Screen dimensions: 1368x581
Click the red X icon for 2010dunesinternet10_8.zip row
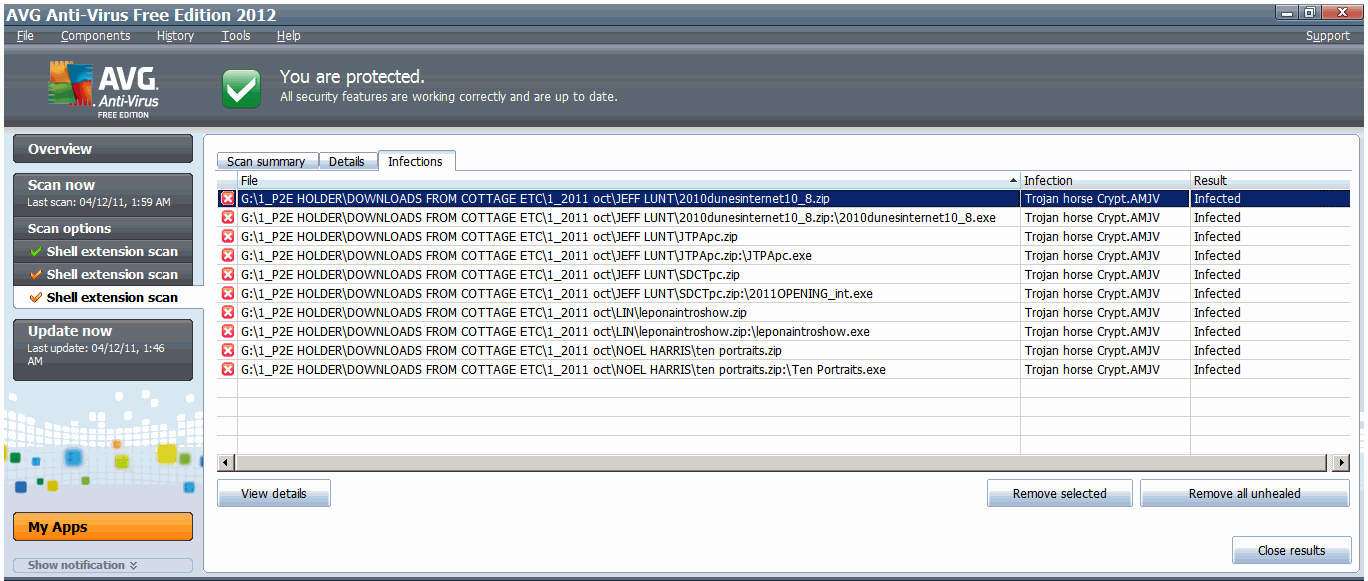tap(227, 199)
